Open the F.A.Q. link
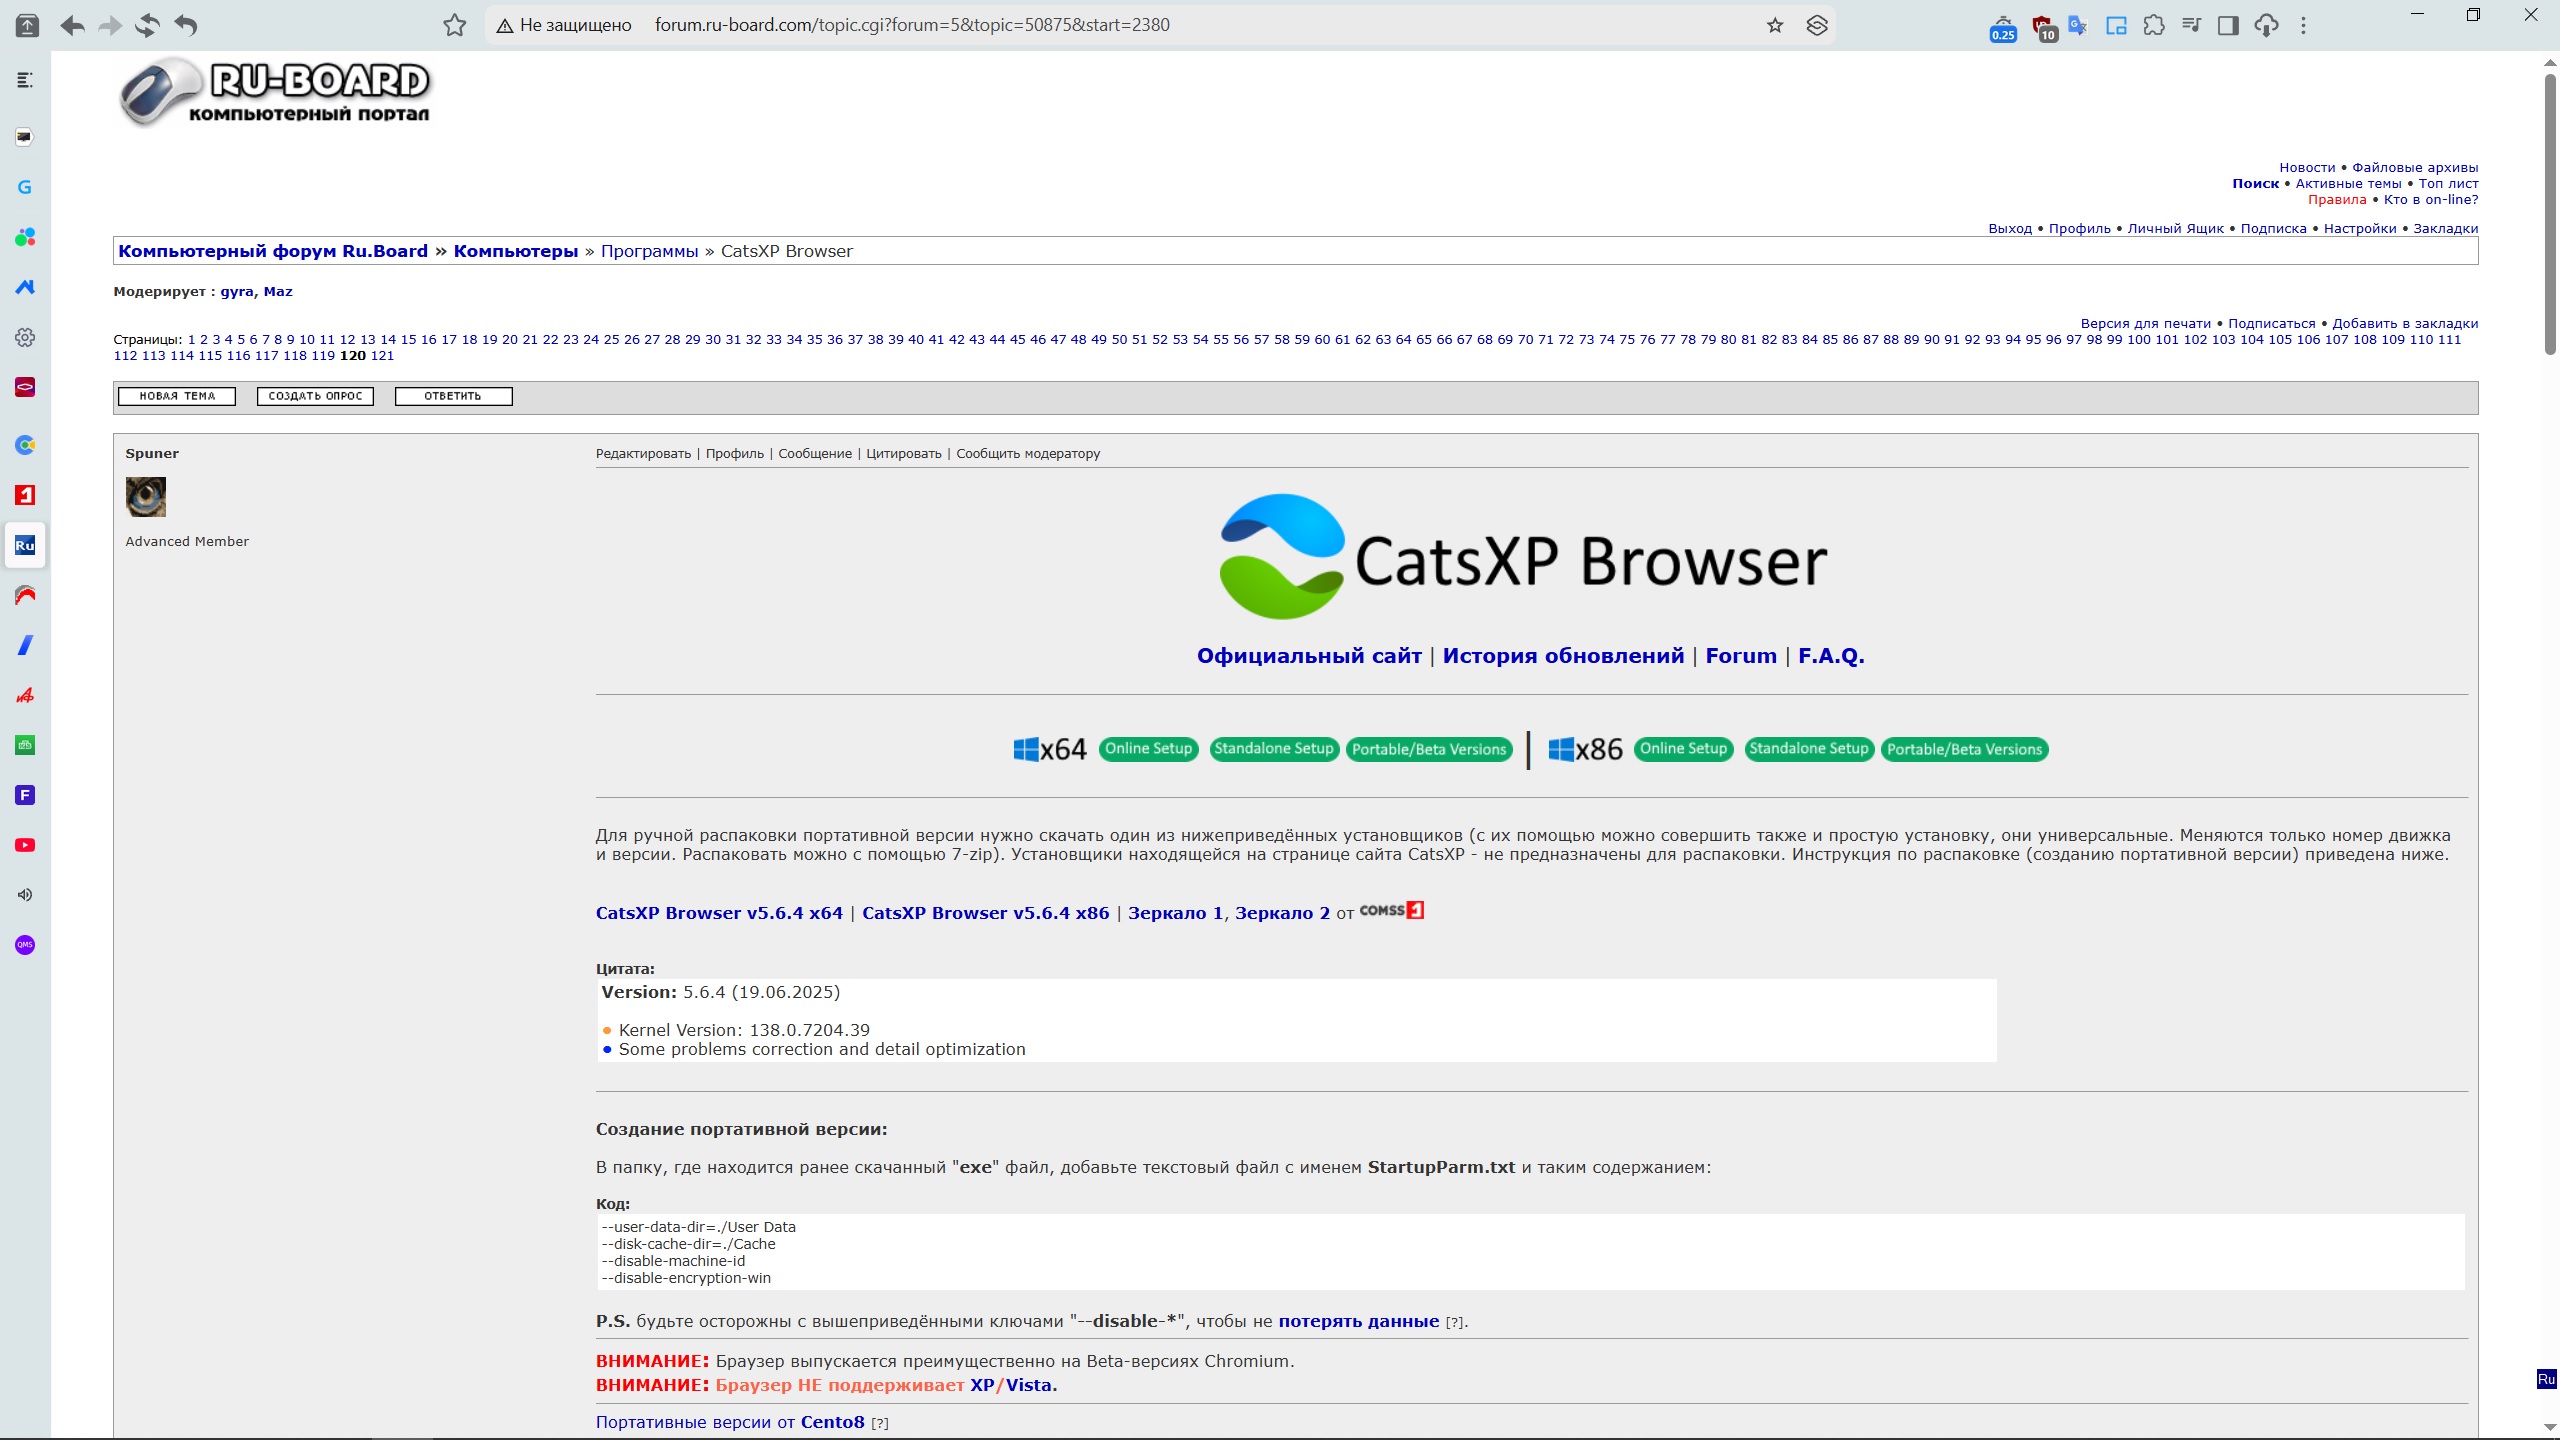Viewport: 2560px width, 1440px height. (x=1831, y=655)
